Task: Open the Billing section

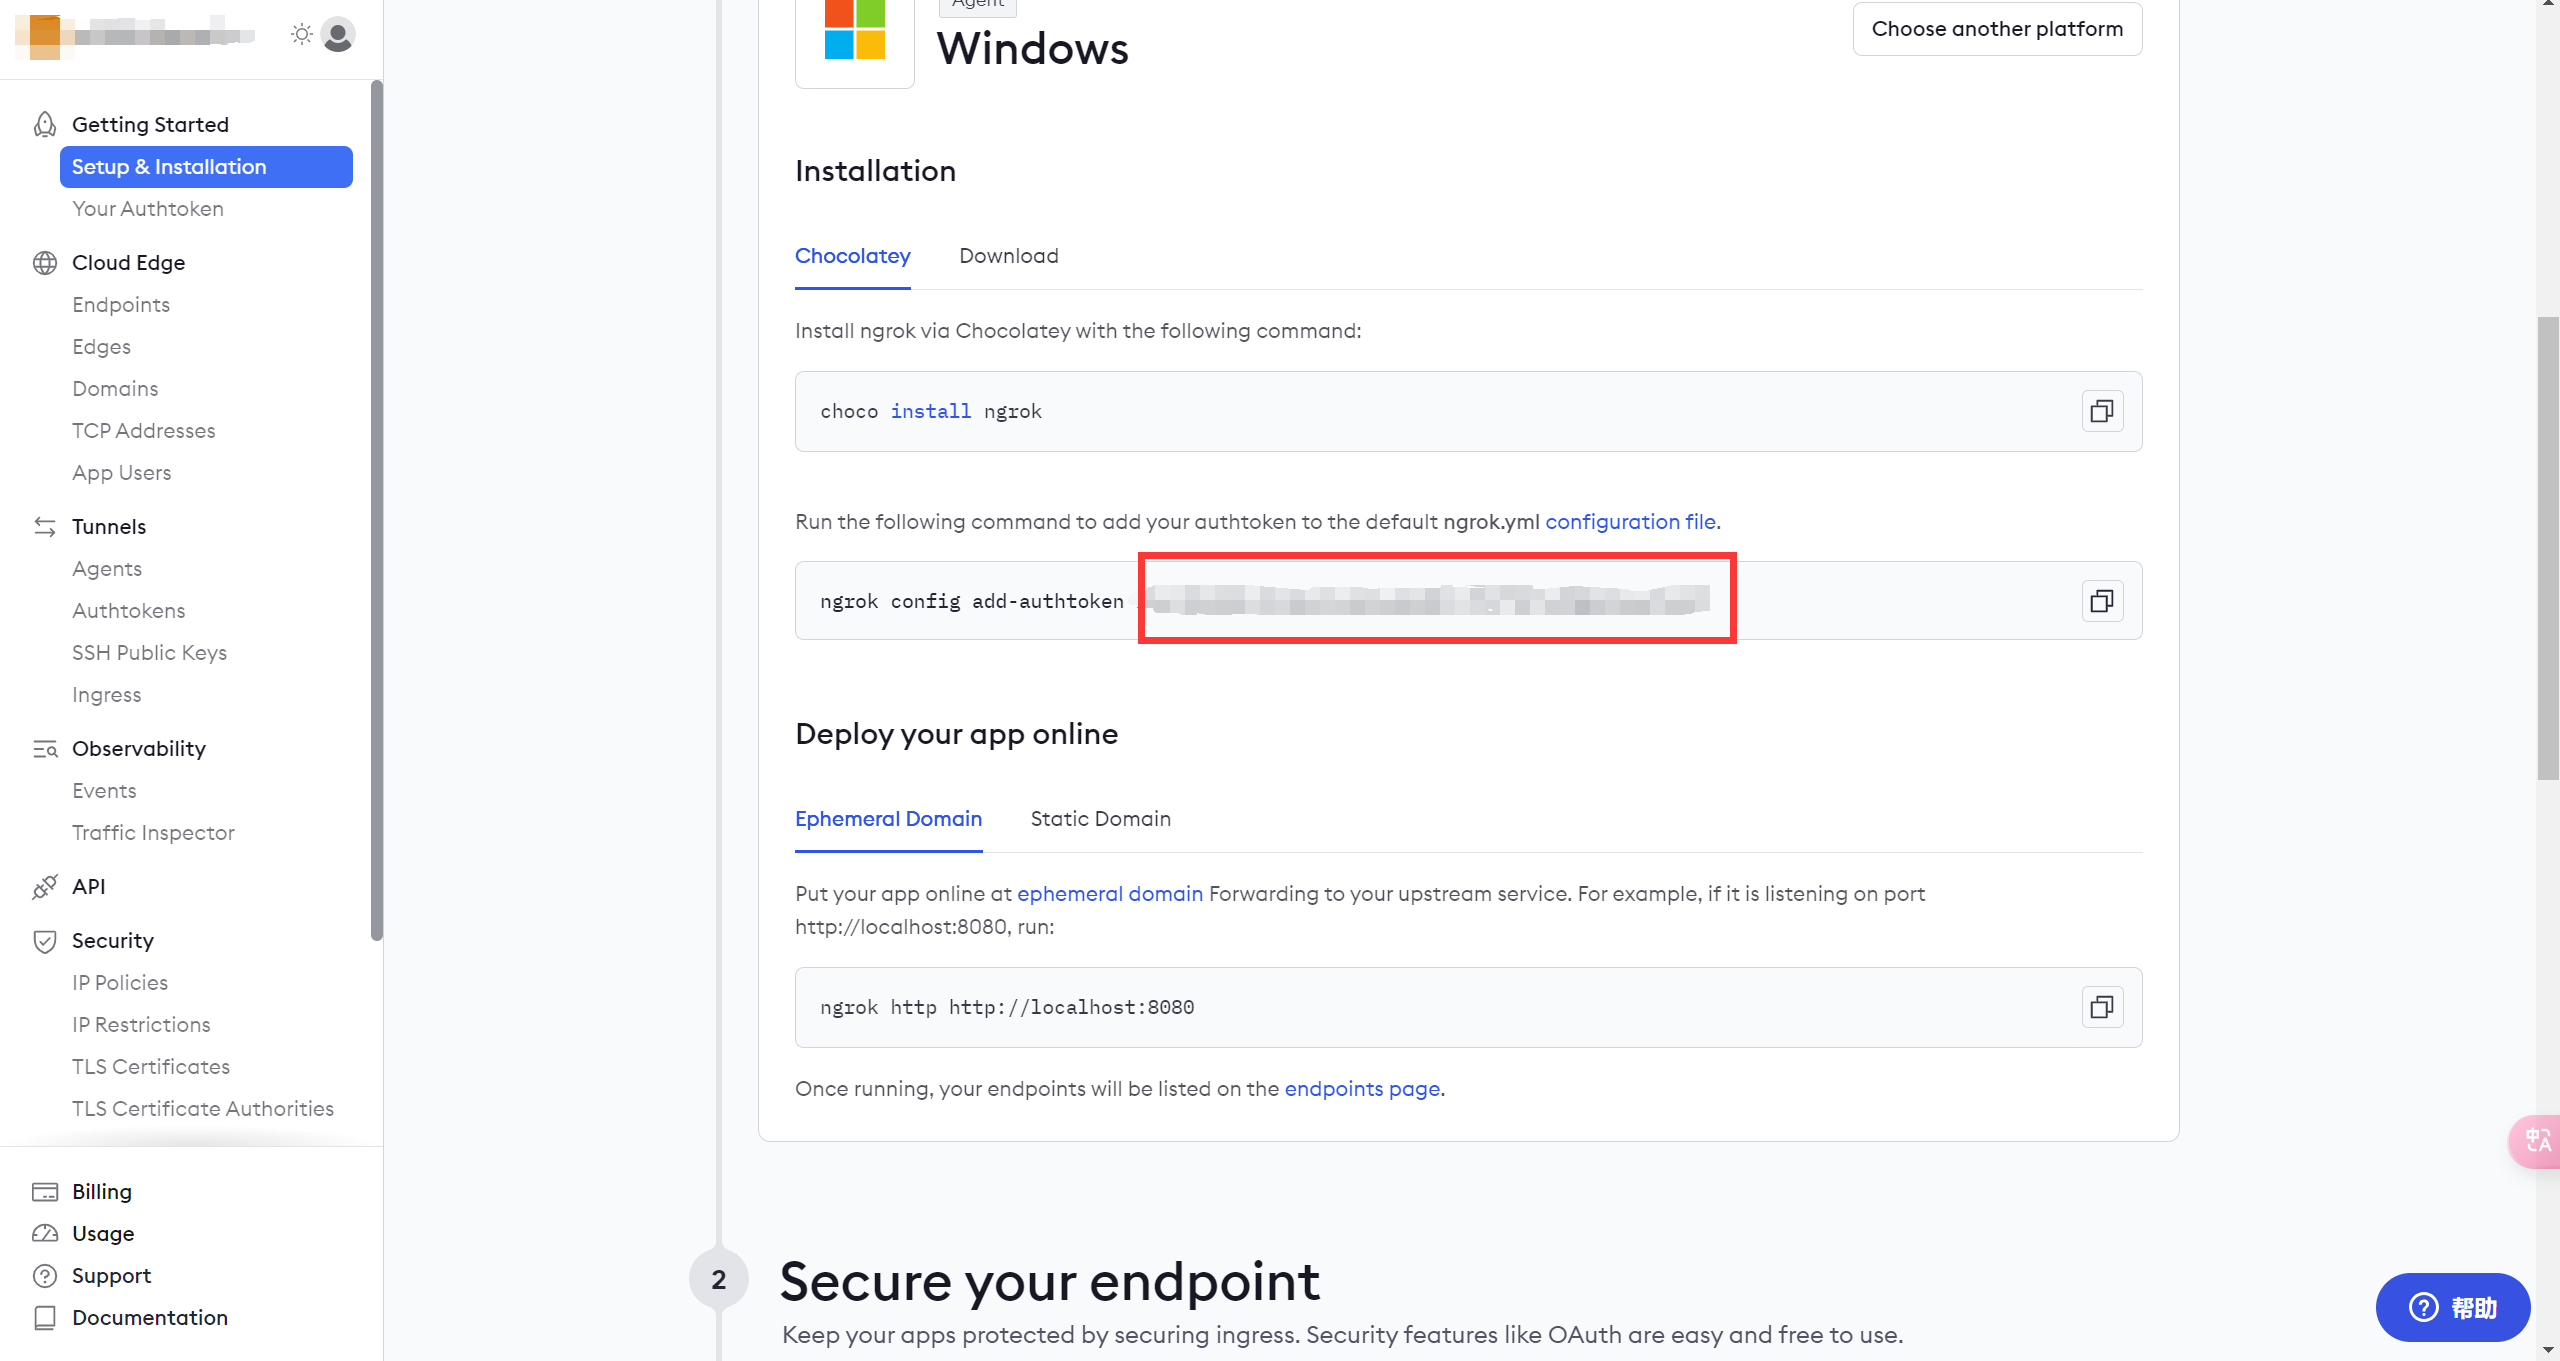Action: (102, 1191)
